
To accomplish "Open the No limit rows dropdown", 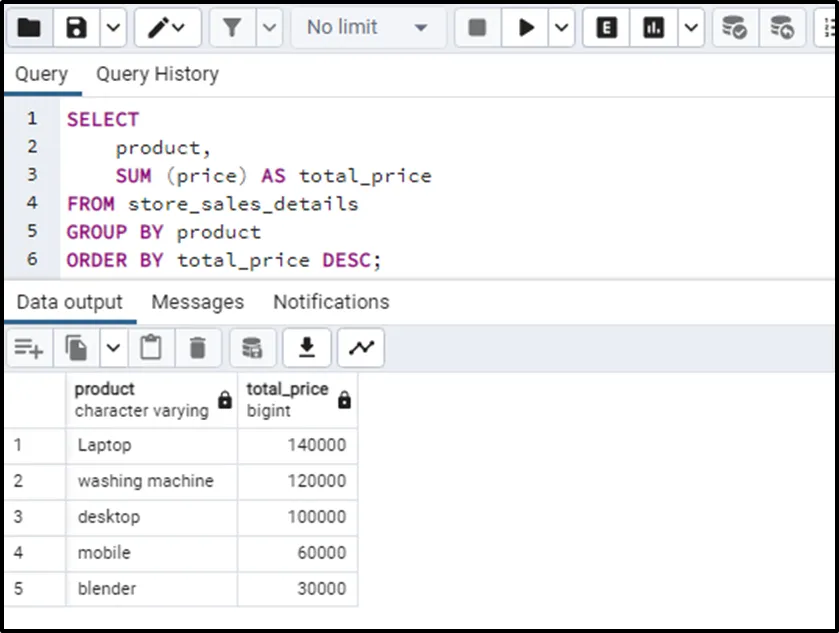I will (x=367, y=27).
